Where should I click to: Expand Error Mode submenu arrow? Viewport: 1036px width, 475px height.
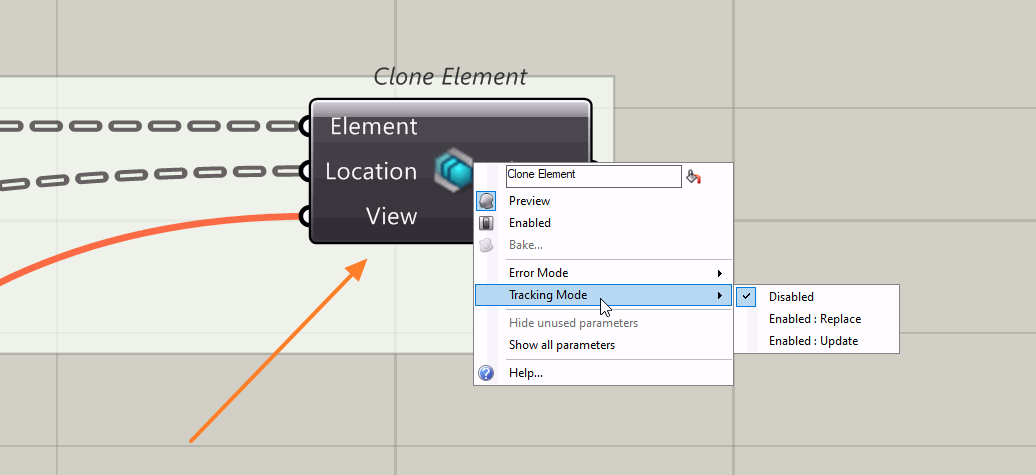point(720,273)
